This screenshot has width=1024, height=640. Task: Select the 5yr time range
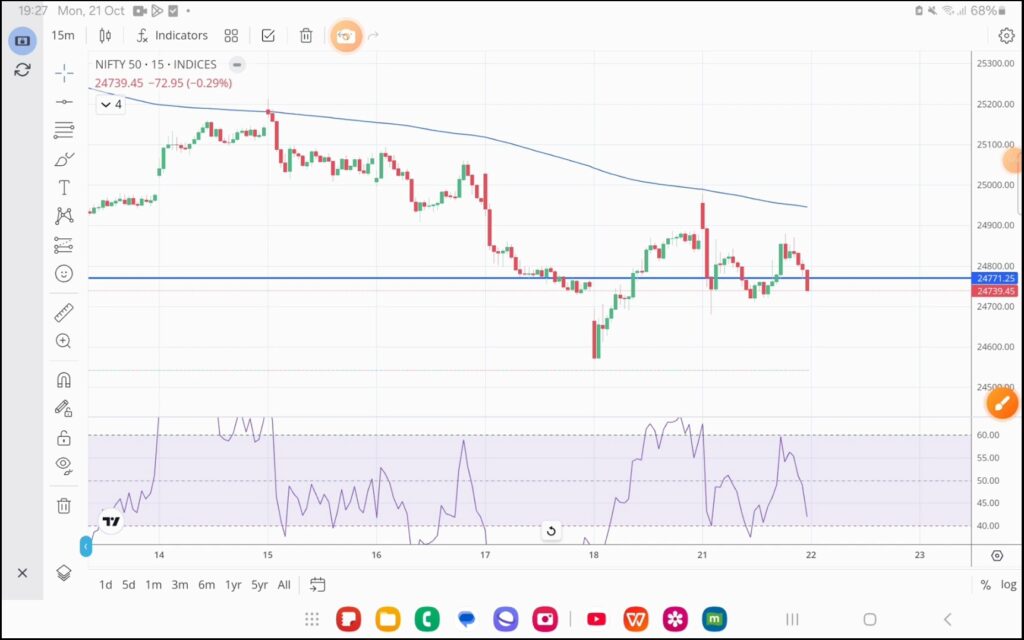[x=259, y=585]
